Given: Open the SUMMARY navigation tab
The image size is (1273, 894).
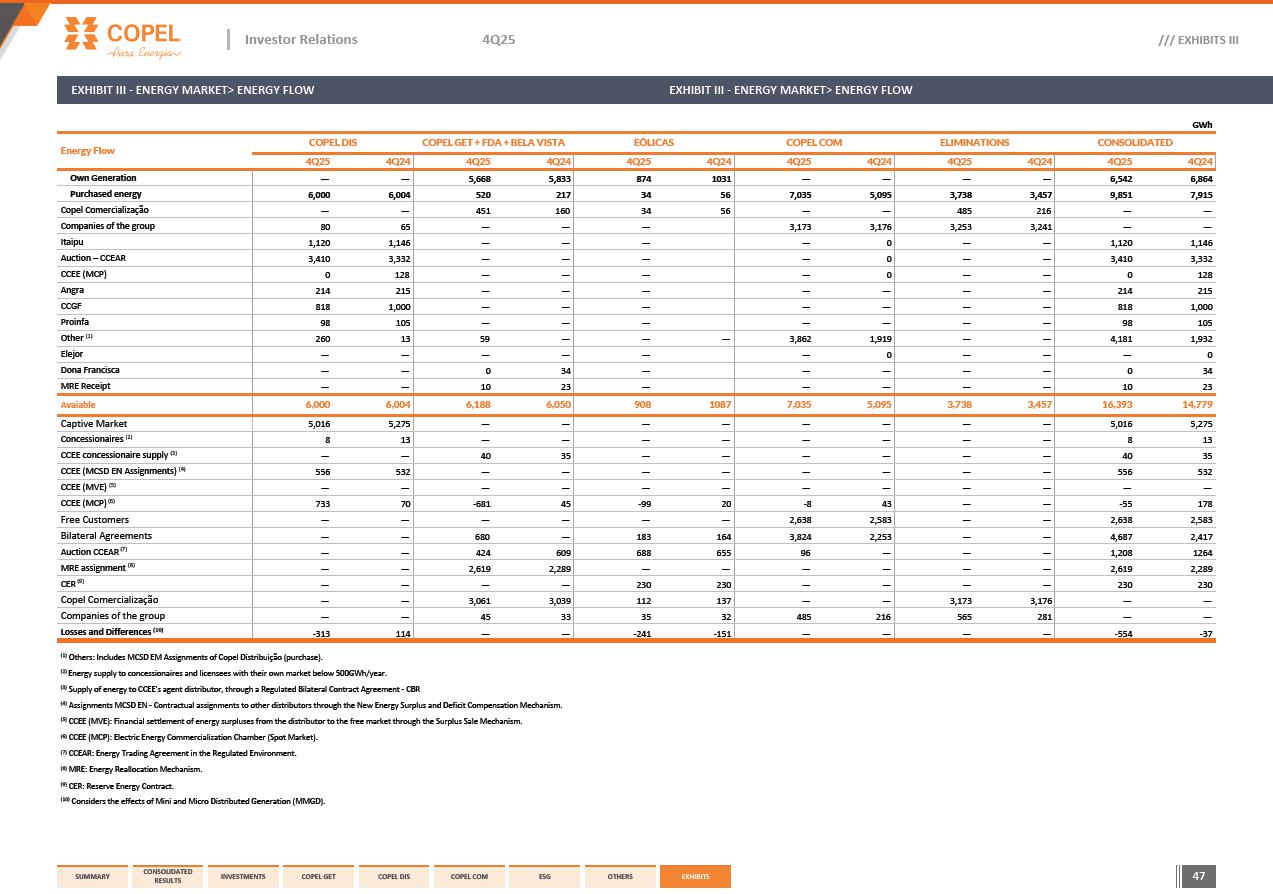Looking at the screenshot, I should (x=92, y=877).
